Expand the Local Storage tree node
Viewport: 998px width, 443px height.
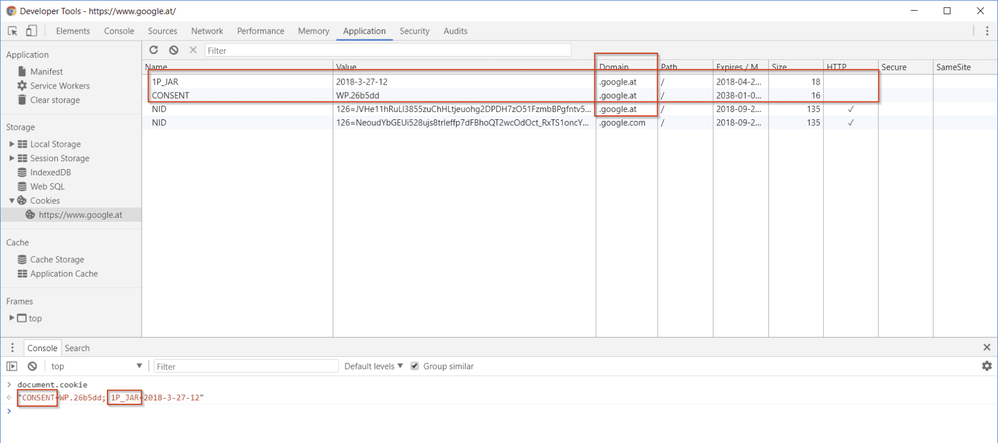tap(12, 144)
